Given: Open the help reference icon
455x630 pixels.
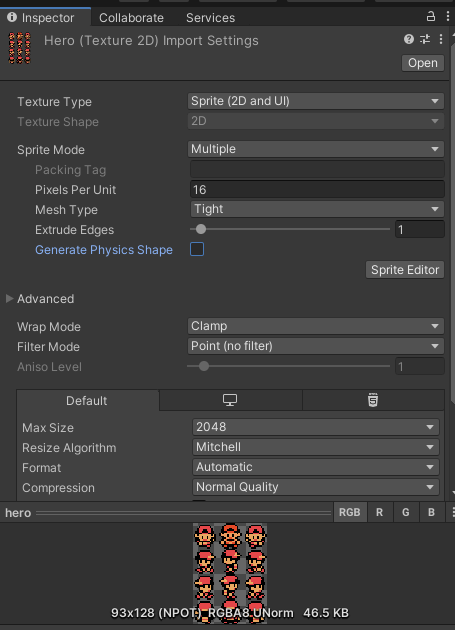Looking at the screenshot, I should pyautogui.click(x=409, y=39).
